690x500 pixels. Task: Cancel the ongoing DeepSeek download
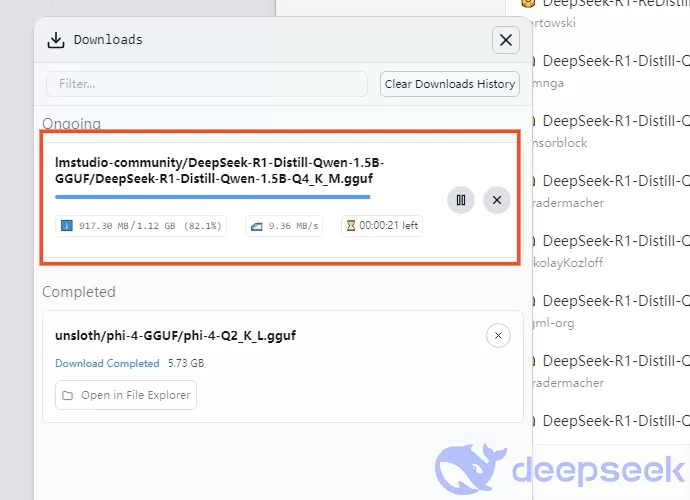coord(497,200)
